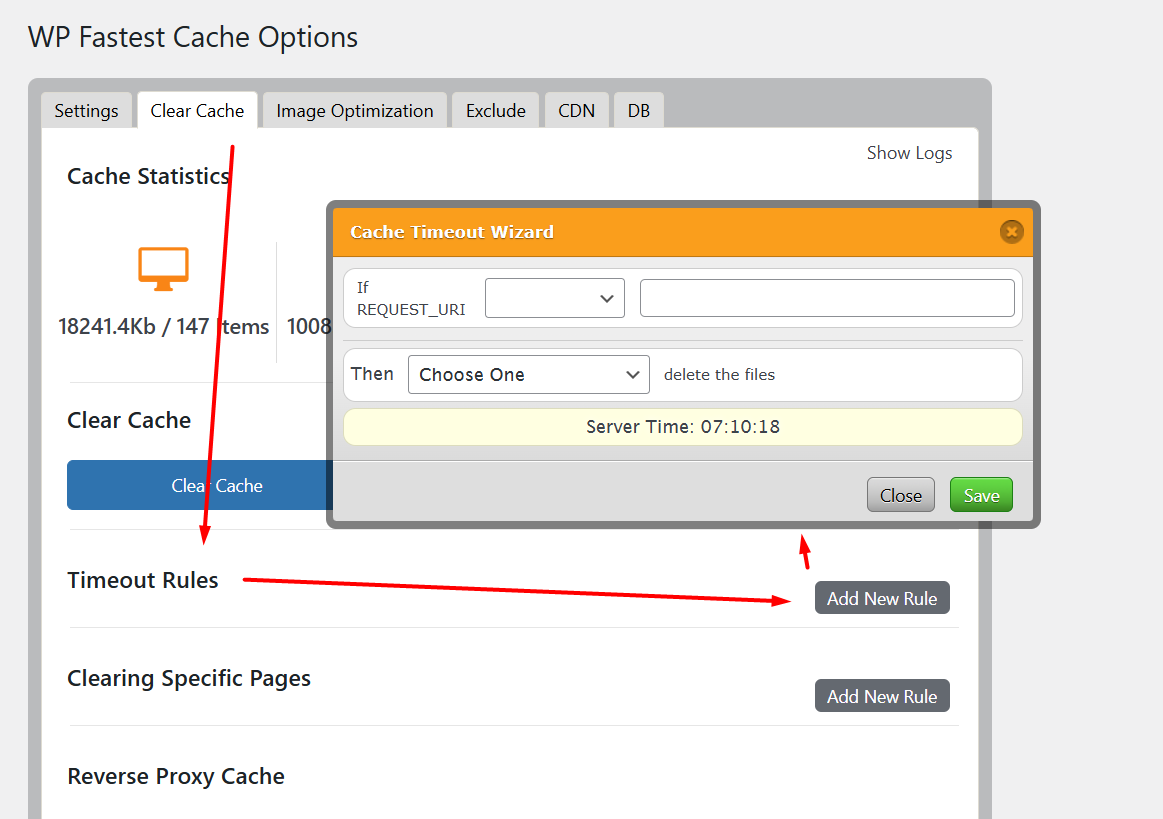Save the cache timeout rule
1163x819 pixels.
tap(981, 495)
